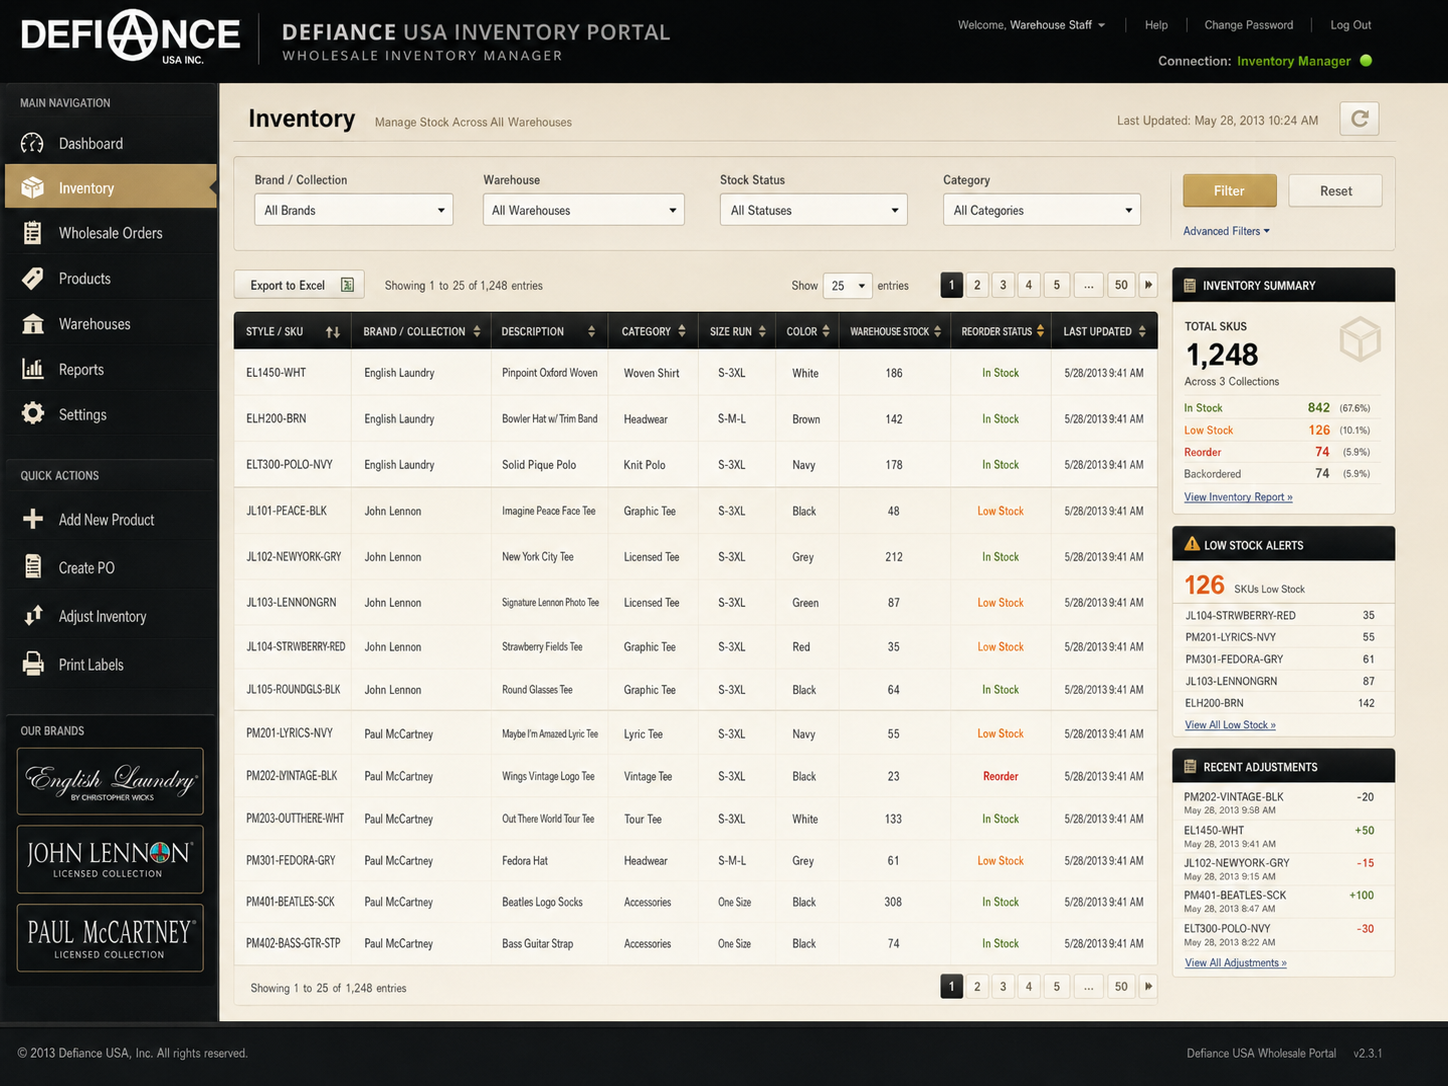Click the Category column sort arrows
1448x1086 pixels.
[682, 331]
